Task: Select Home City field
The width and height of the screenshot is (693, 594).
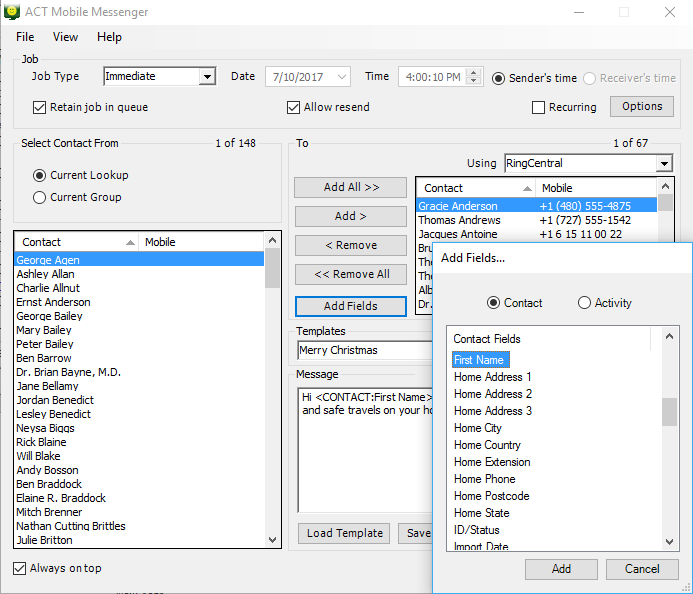Action: 477,428
